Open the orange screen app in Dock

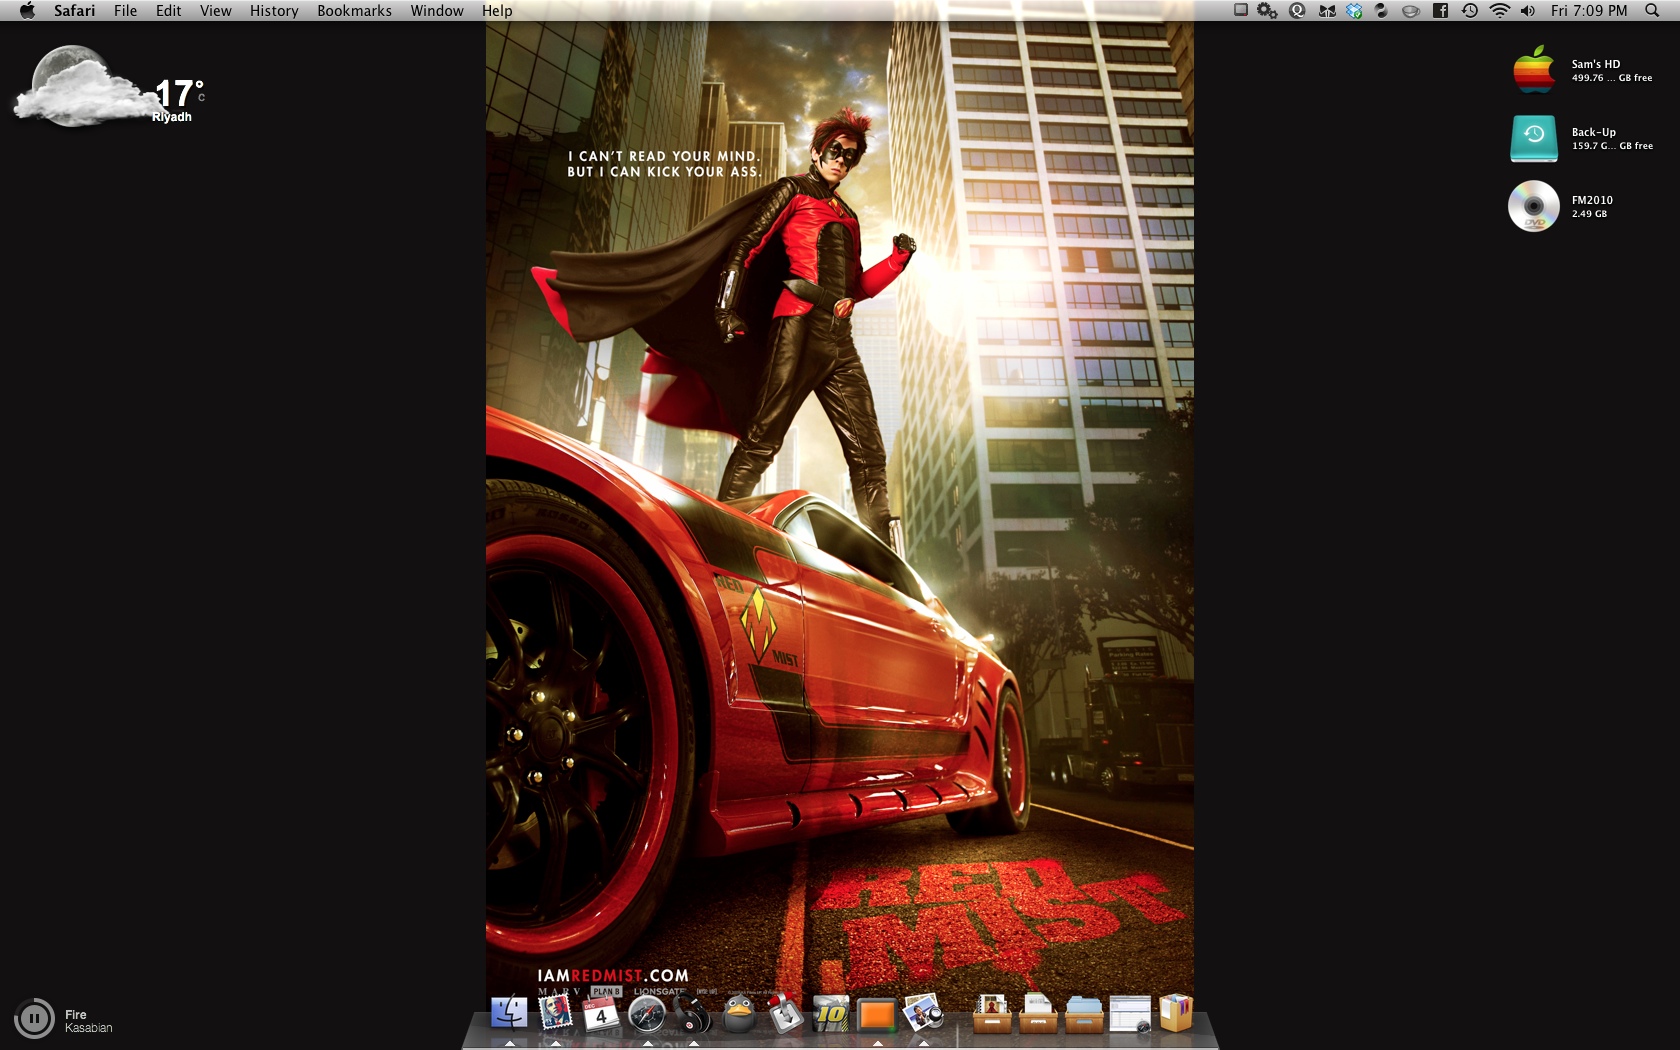click(x=877, y=1014)
